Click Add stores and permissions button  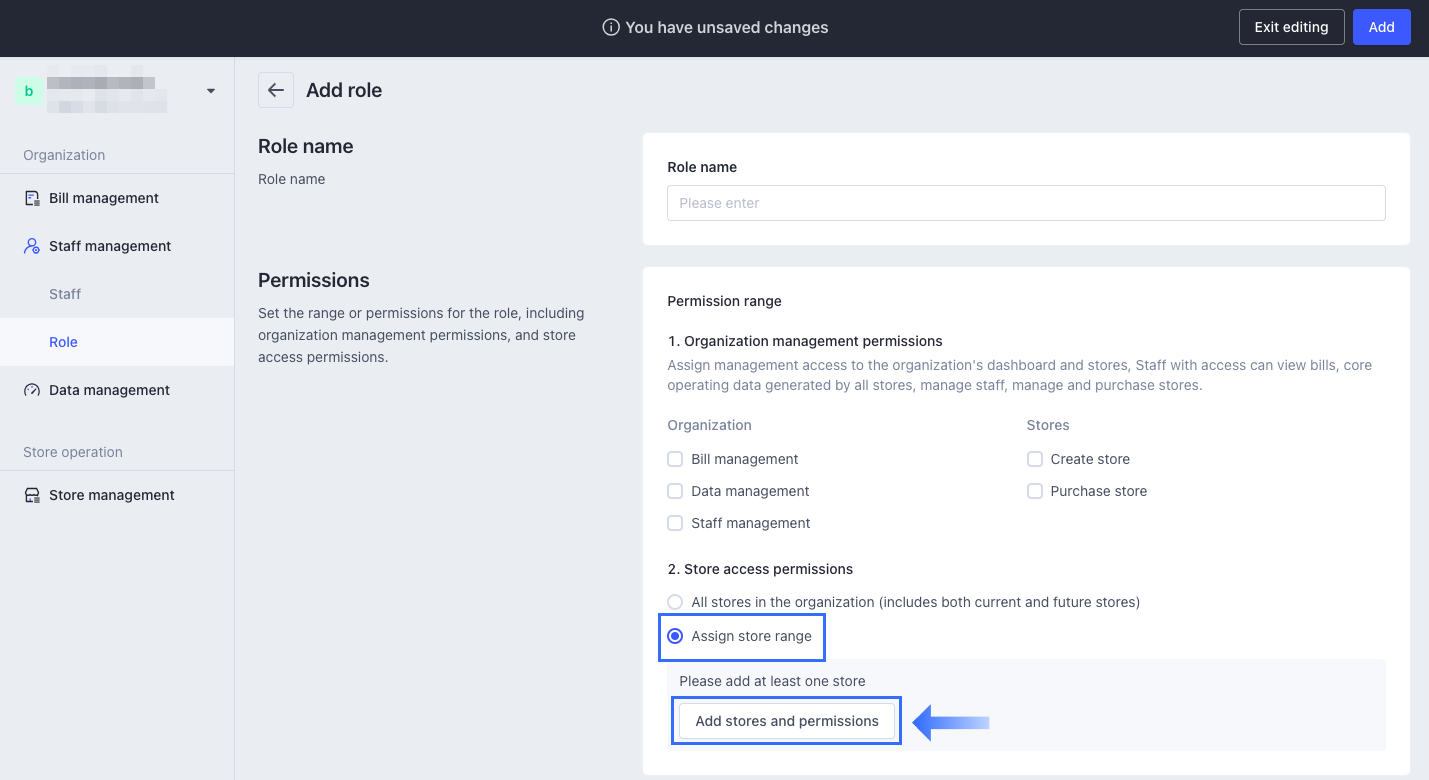pos(787,721)
